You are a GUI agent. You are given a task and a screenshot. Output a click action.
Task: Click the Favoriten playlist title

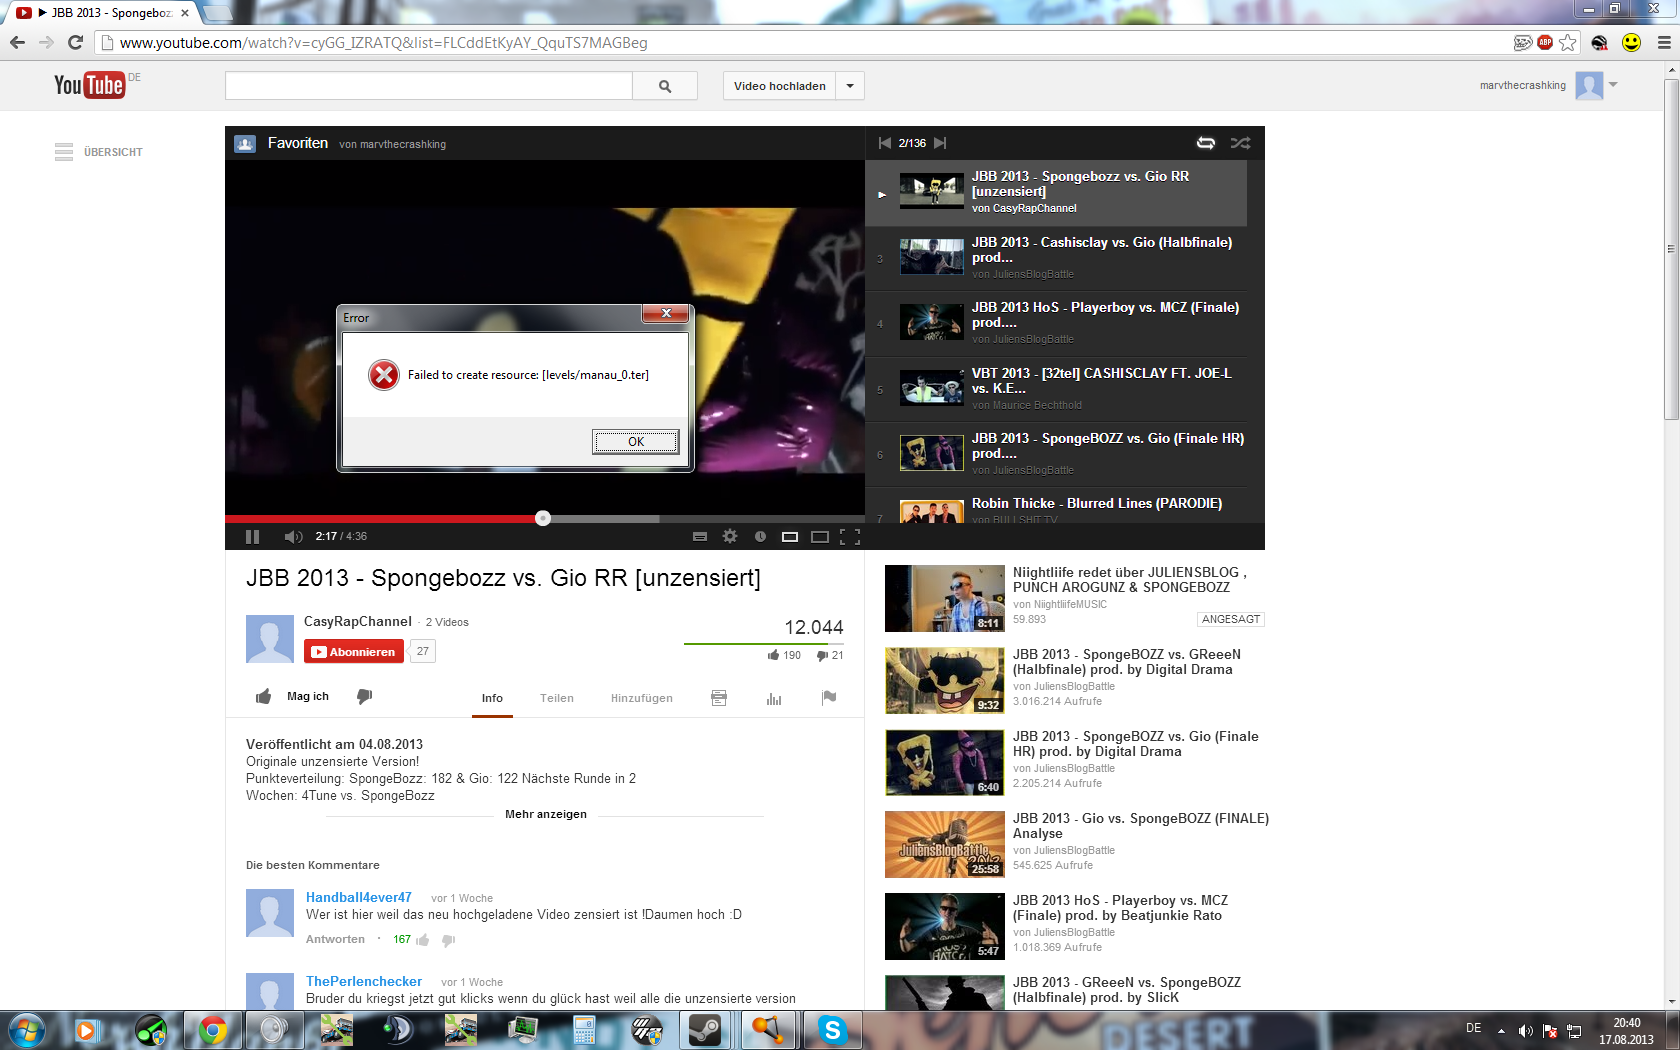tap(298, 143)
